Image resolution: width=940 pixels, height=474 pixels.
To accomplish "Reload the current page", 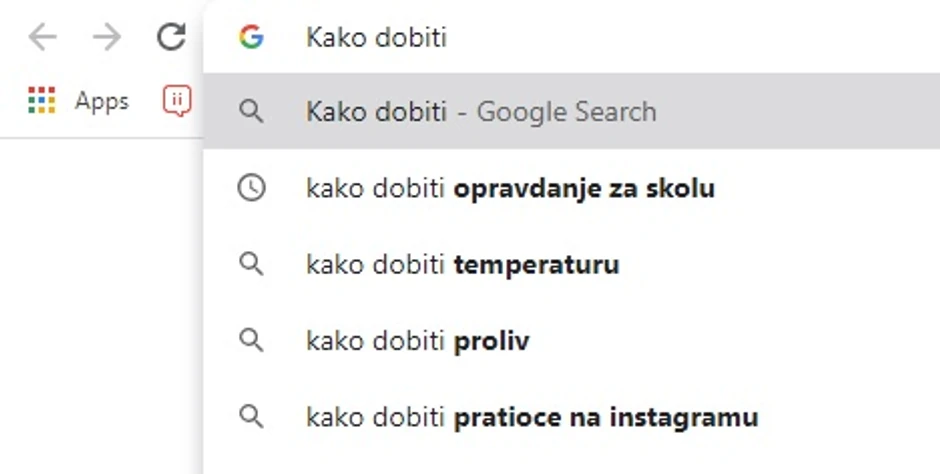I will click(x=171, y=38).
